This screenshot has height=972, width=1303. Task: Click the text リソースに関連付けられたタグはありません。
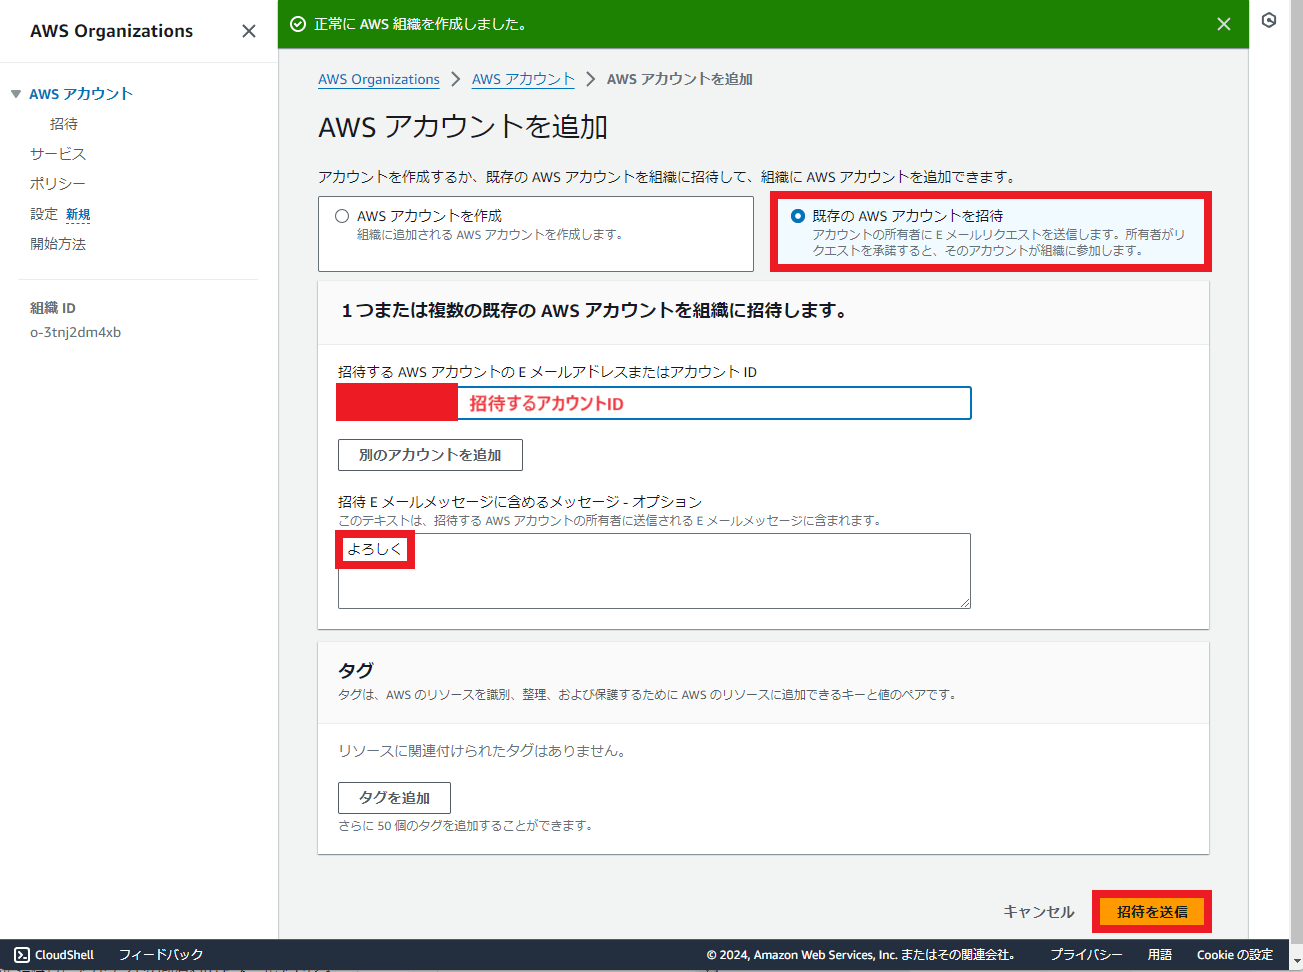pyautogui.click(x=483, y=751)
